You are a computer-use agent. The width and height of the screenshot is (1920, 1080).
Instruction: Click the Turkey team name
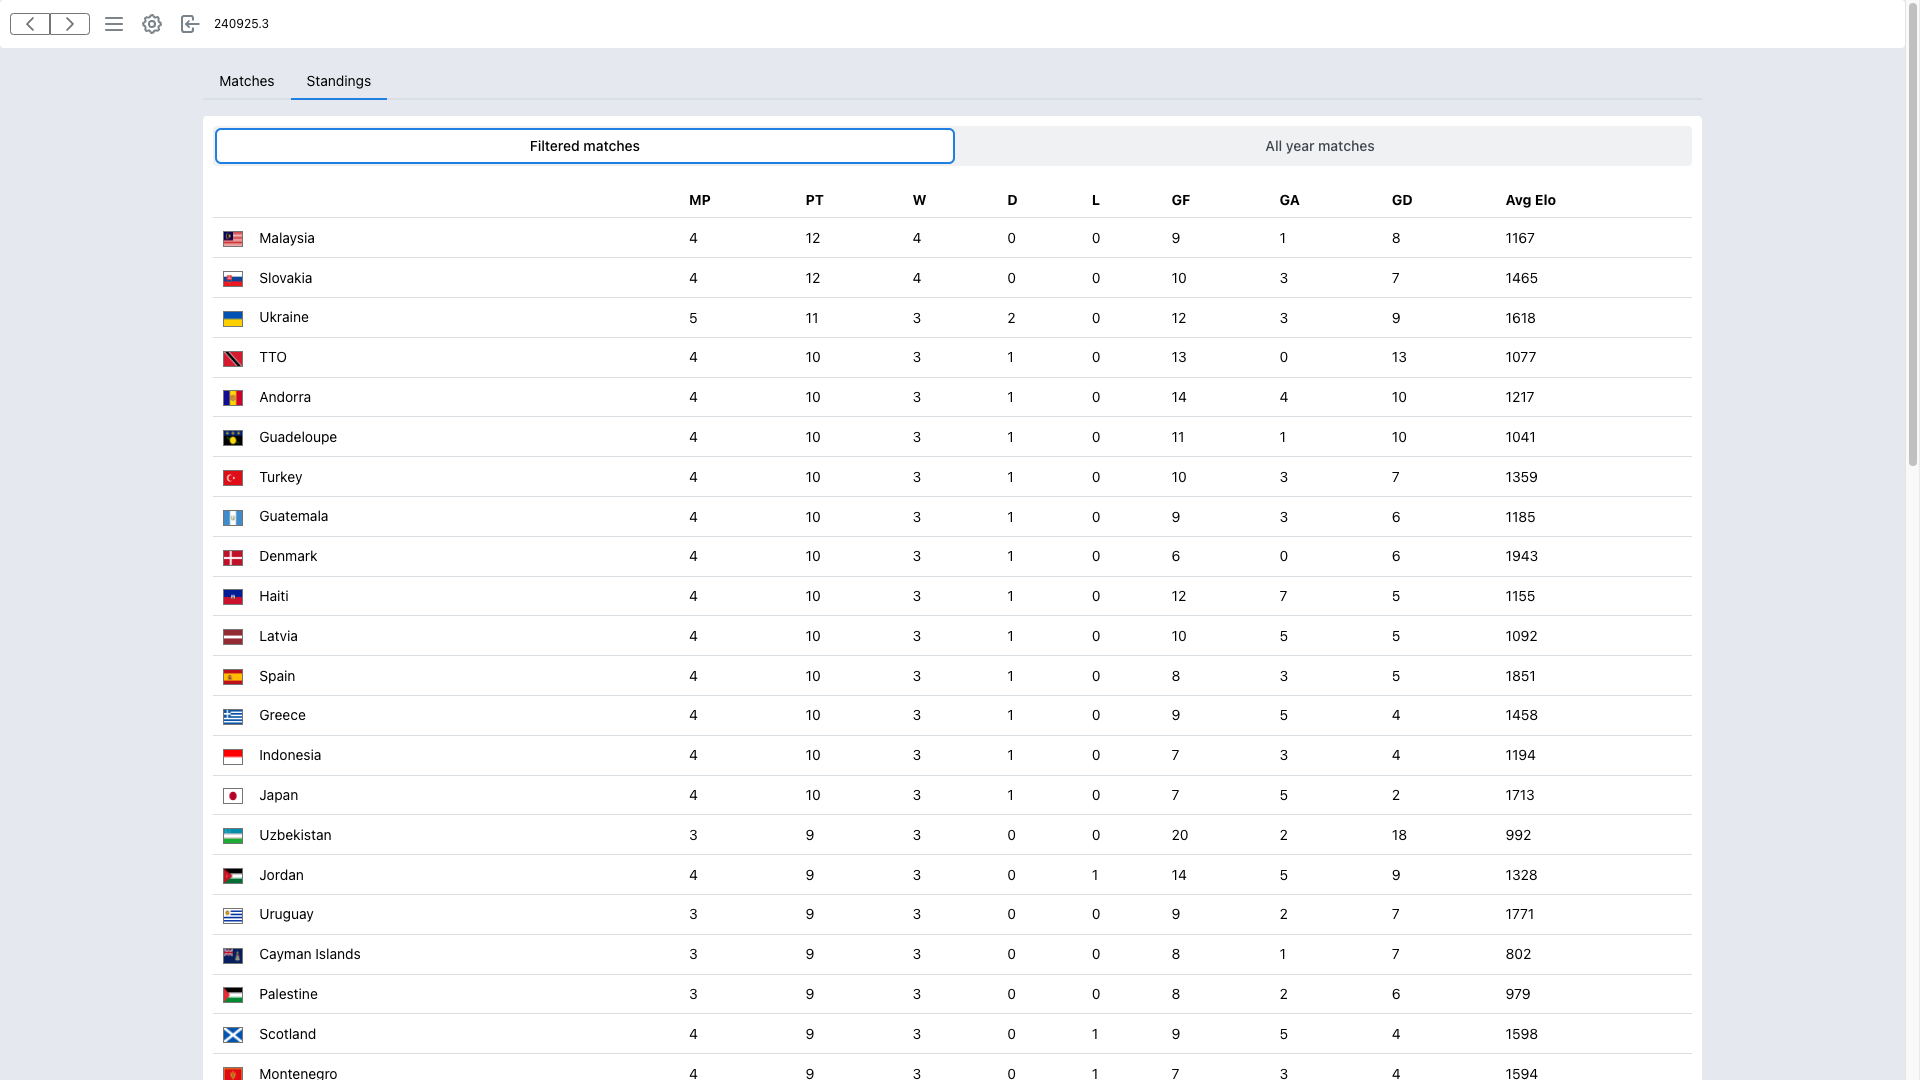pyautogui.click(x=281, y=477)
